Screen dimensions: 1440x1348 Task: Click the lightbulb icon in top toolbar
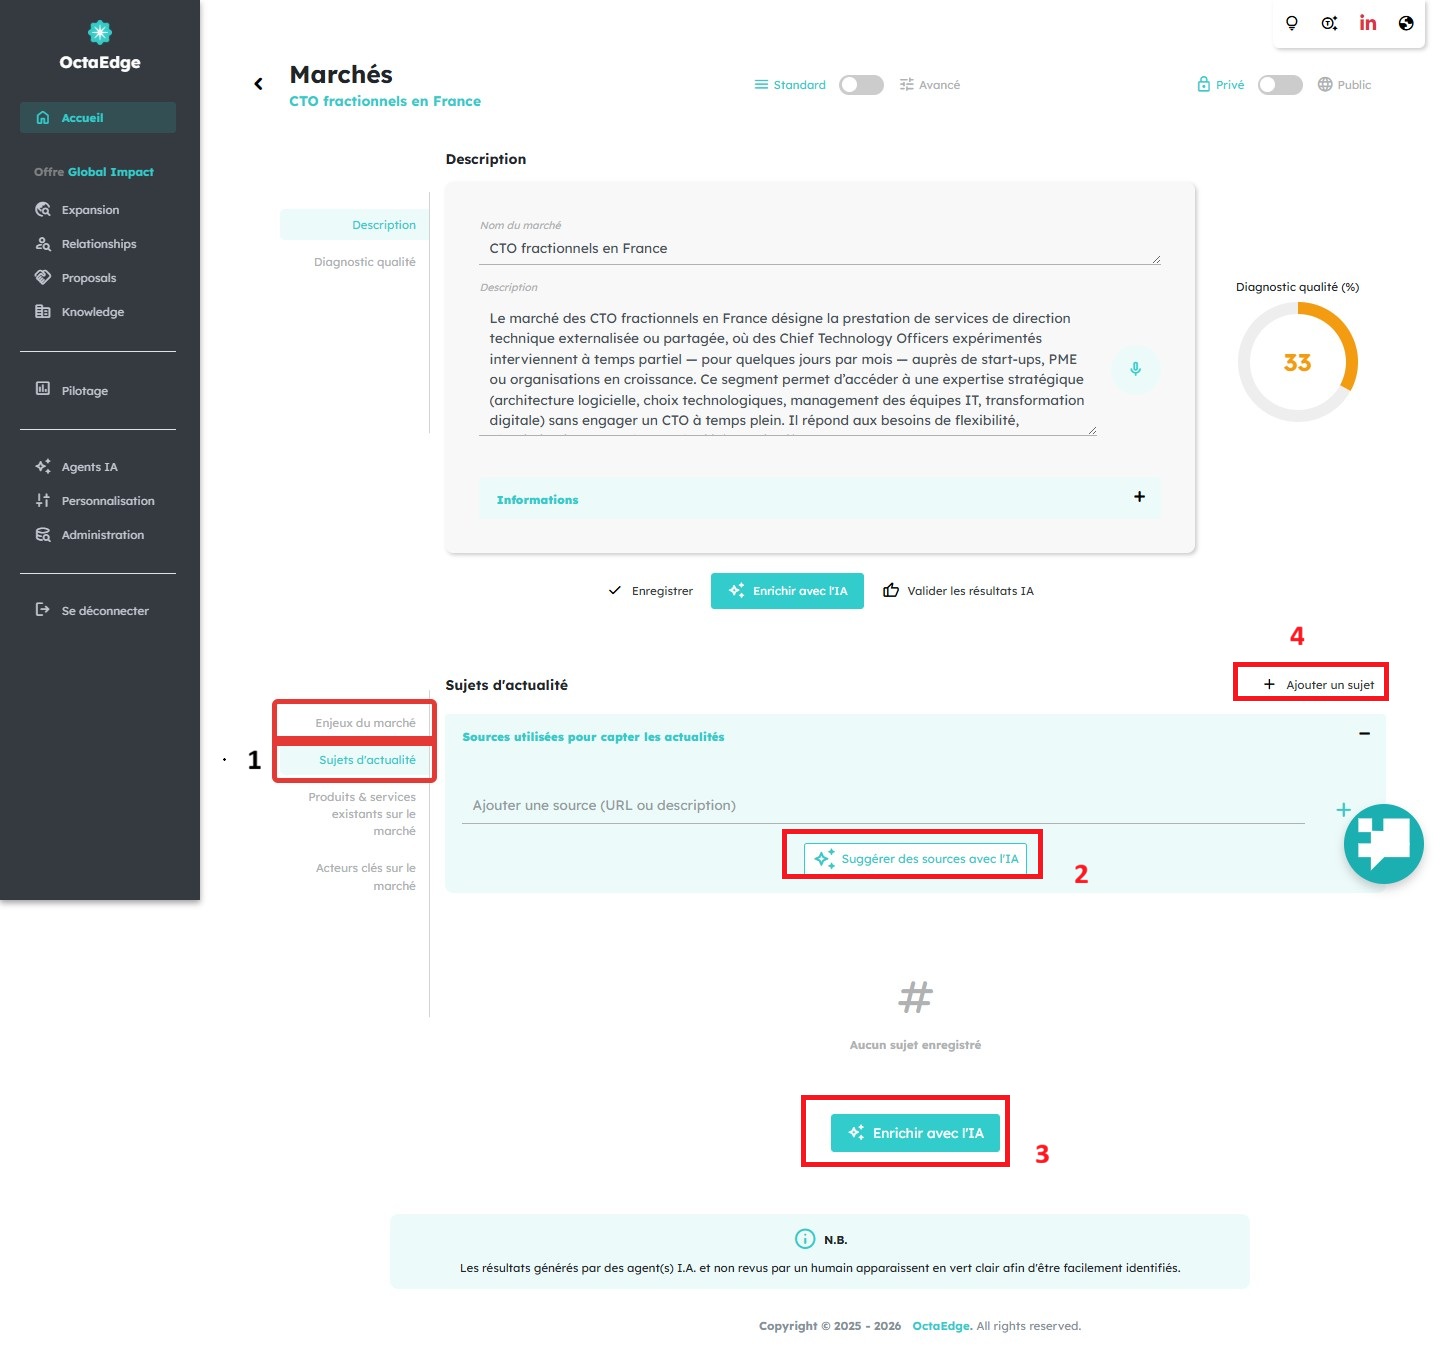[1291, 23]
